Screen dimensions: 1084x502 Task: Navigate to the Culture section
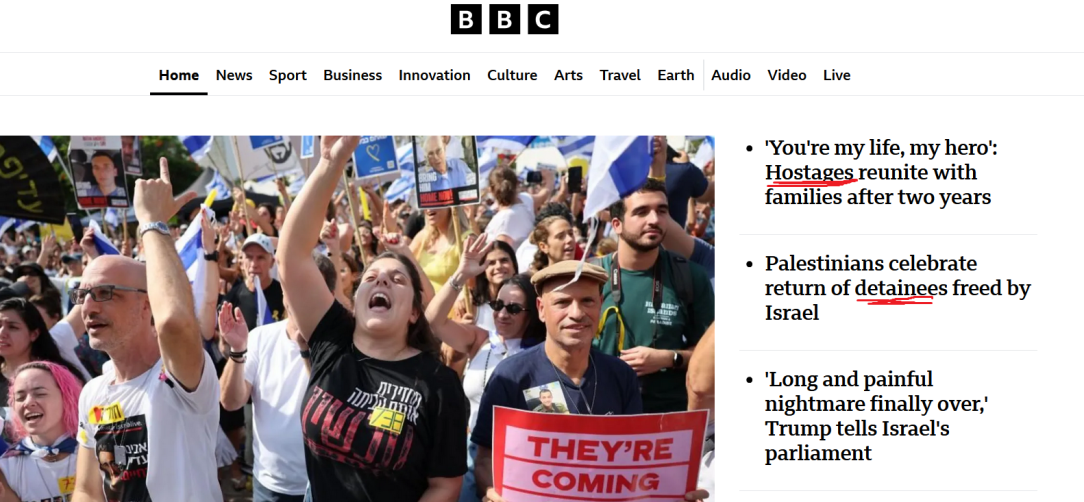click(512, 75)
